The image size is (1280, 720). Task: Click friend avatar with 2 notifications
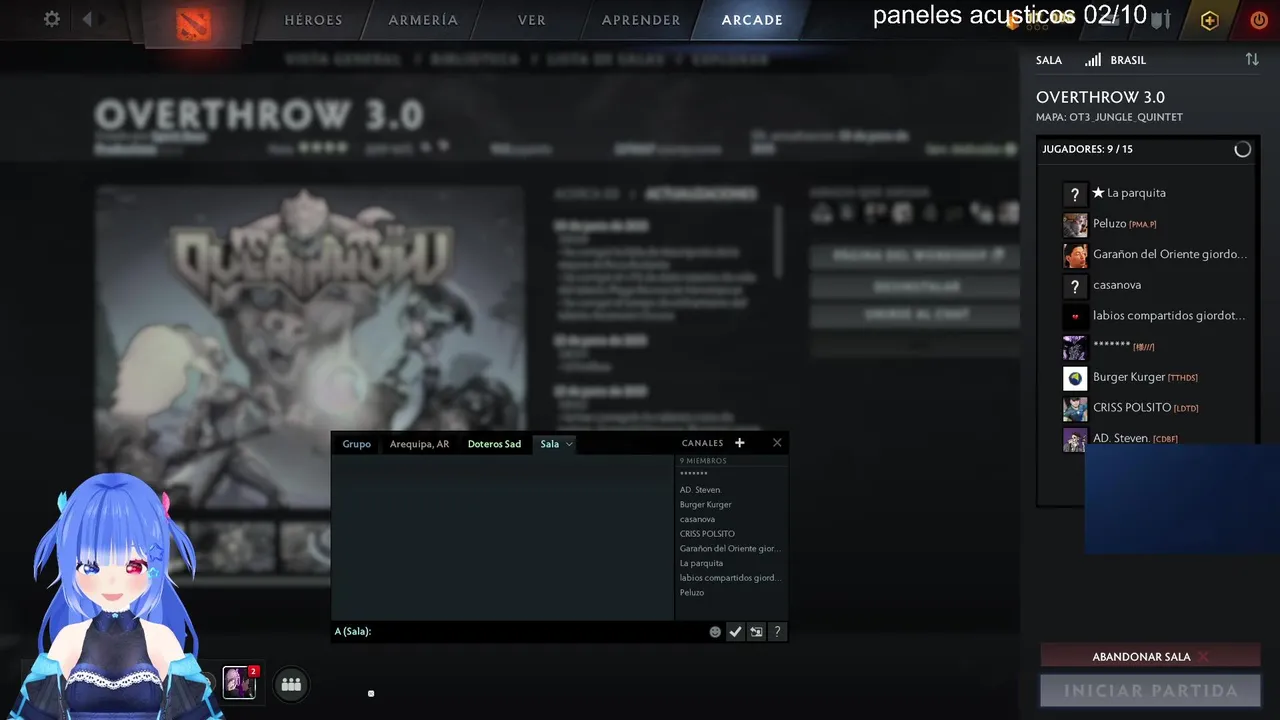239,682
